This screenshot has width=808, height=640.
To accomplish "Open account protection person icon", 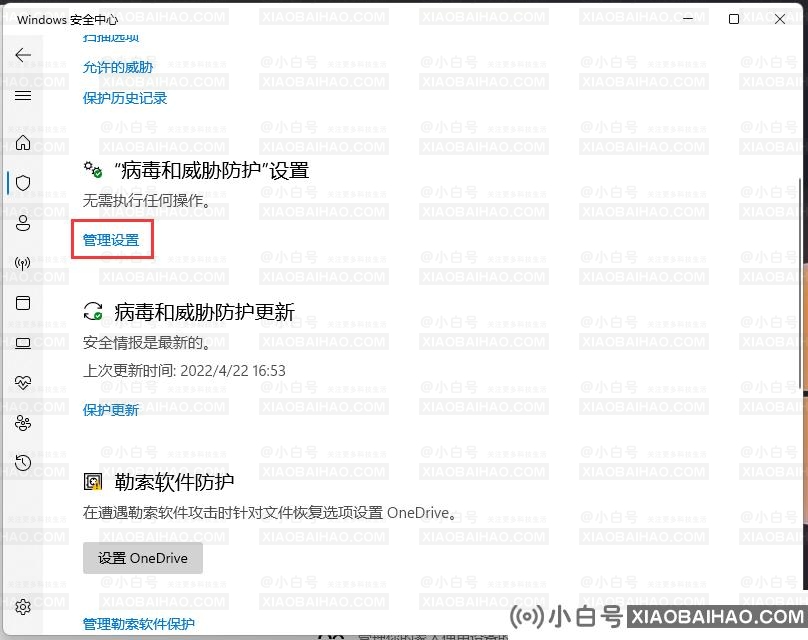I will point(23,223).
